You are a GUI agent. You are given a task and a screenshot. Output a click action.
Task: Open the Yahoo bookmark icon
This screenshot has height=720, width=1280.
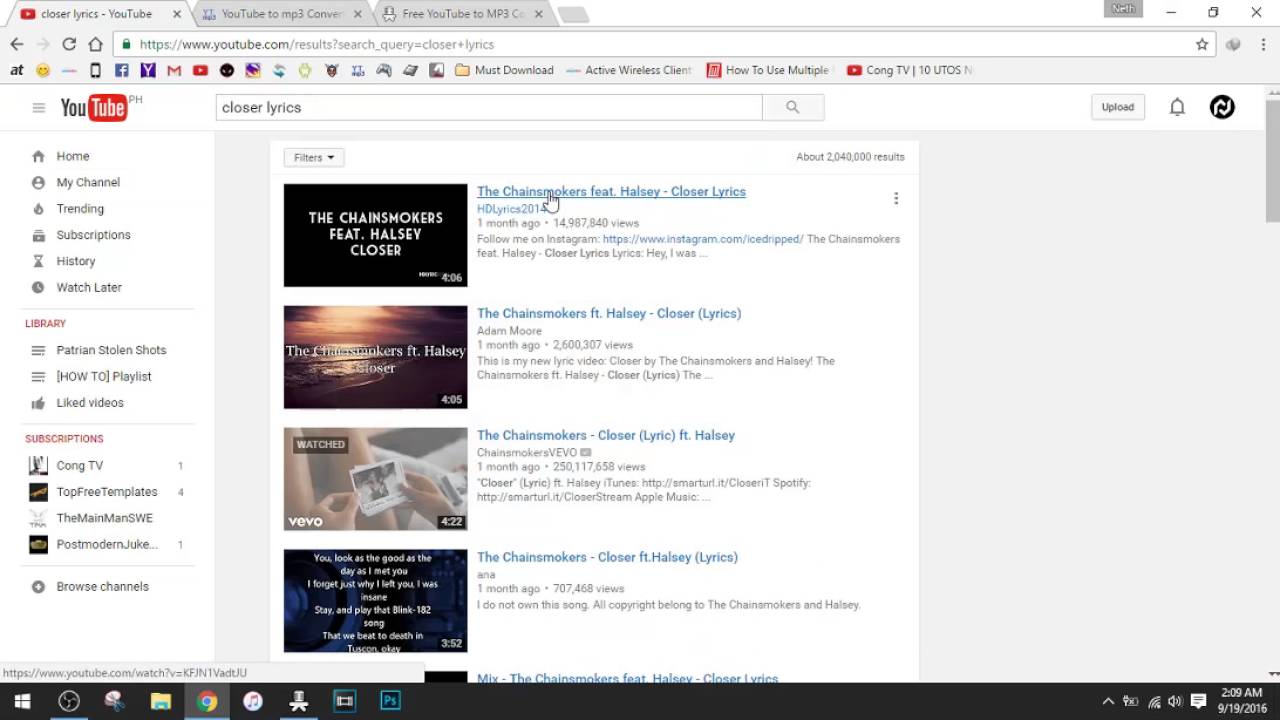pyautogui.click(x=148, y=70)
